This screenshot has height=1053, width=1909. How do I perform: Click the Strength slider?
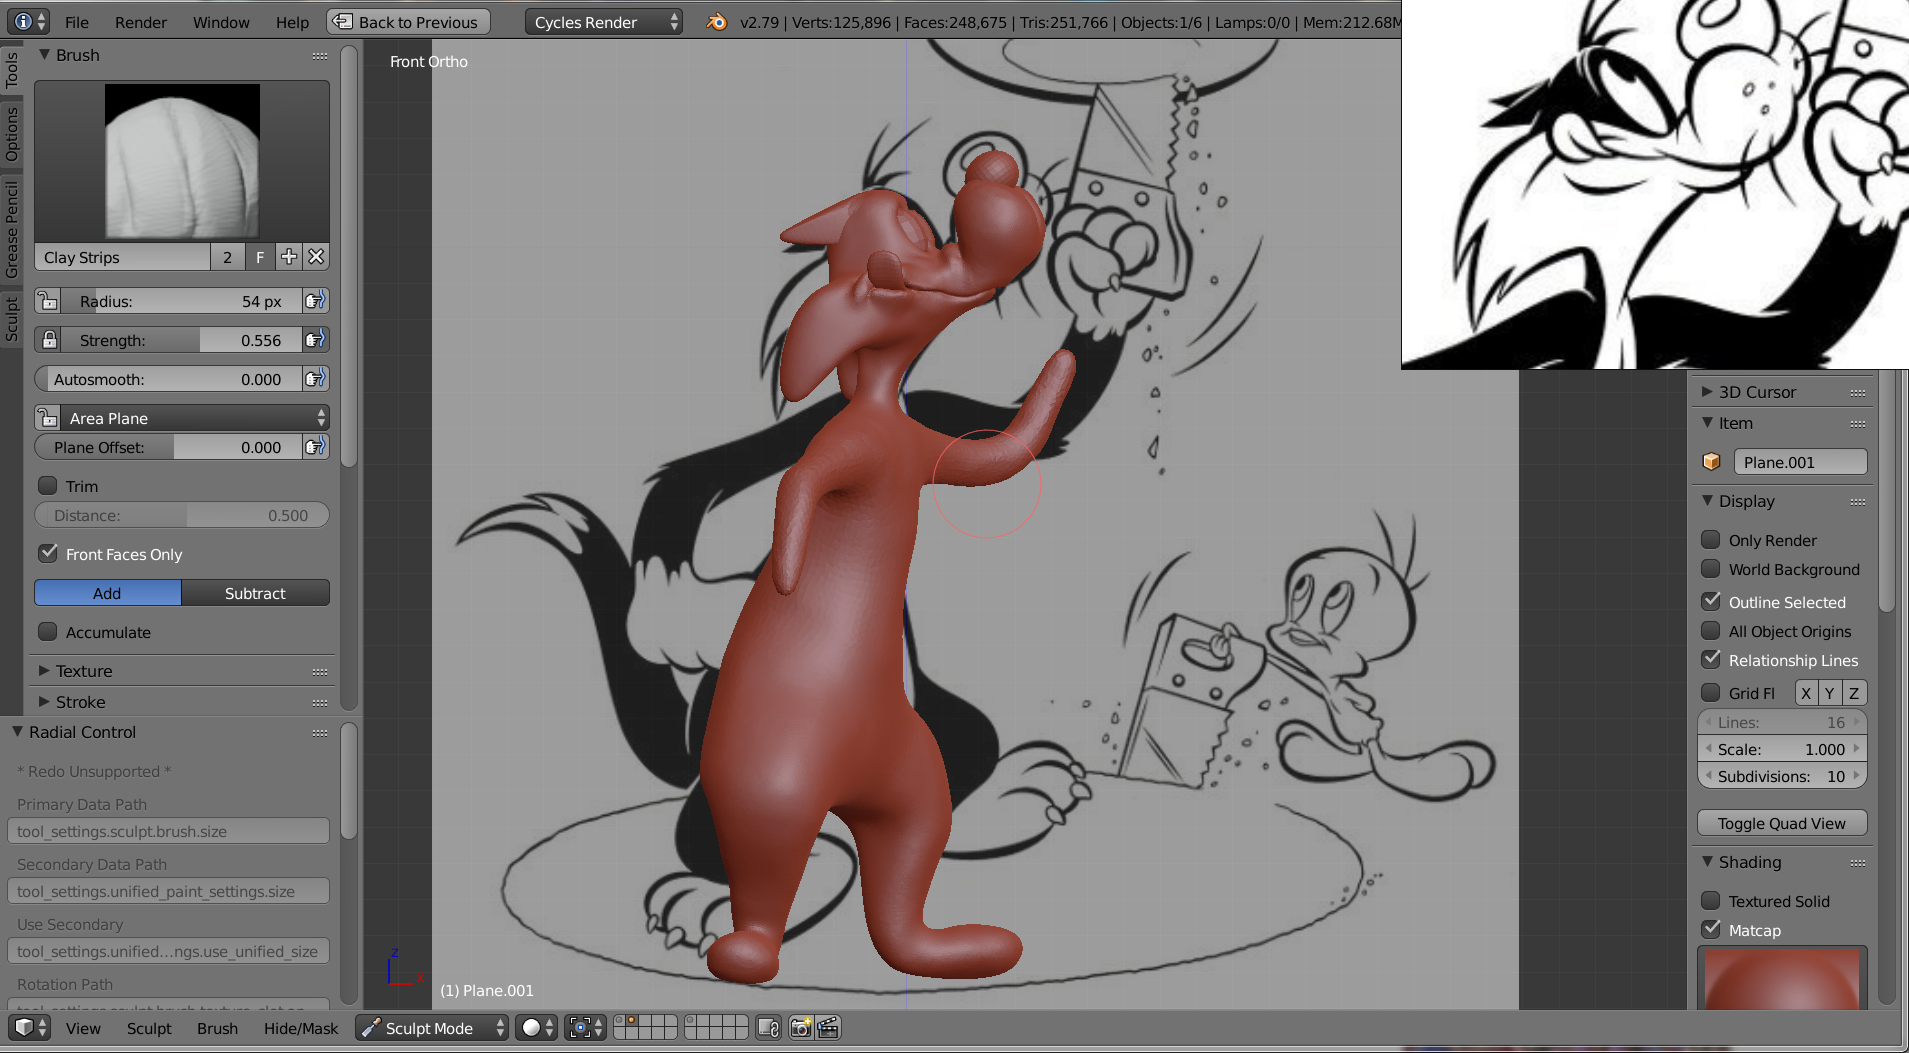[x=181, y=340]
